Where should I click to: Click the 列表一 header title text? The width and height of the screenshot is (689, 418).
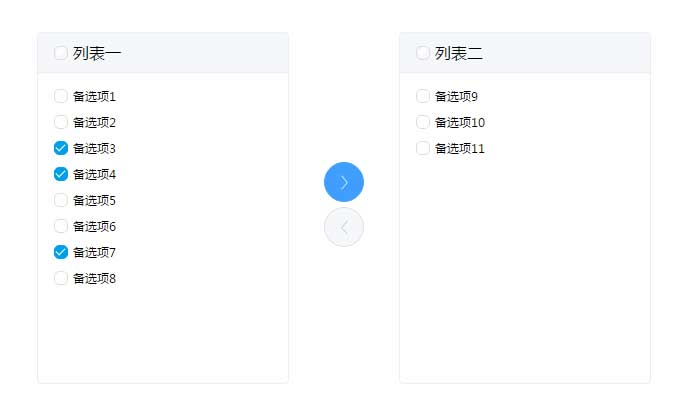coord(97,53)
